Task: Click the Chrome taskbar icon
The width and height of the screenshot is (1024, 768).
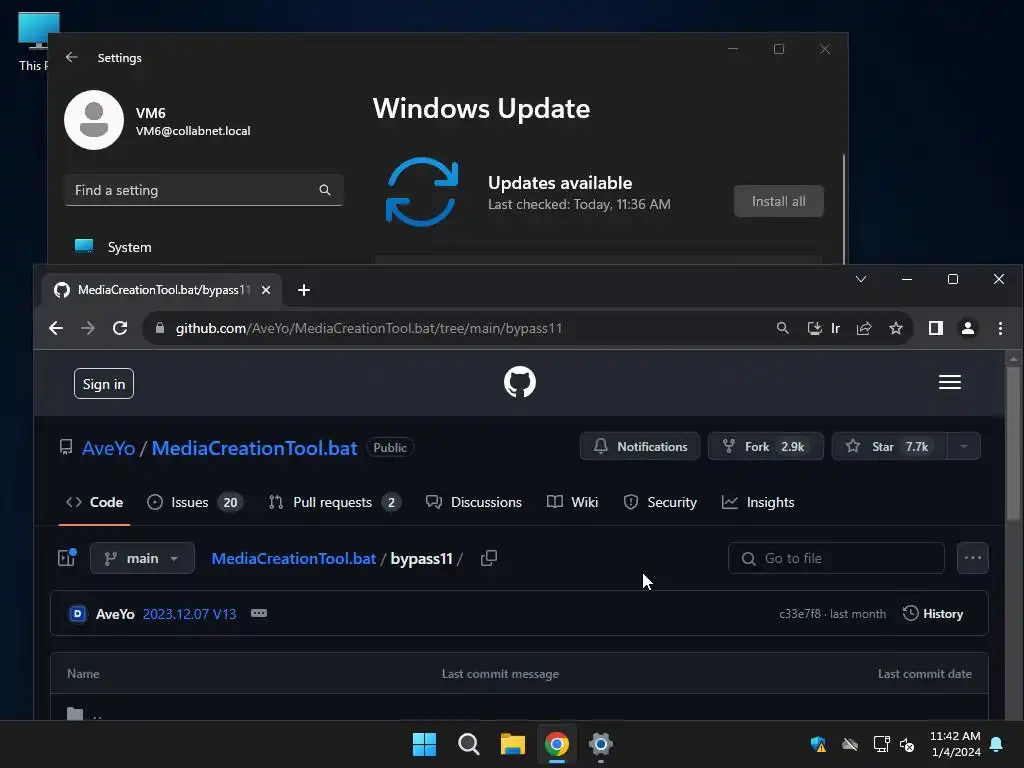Action: click(557, 744)
